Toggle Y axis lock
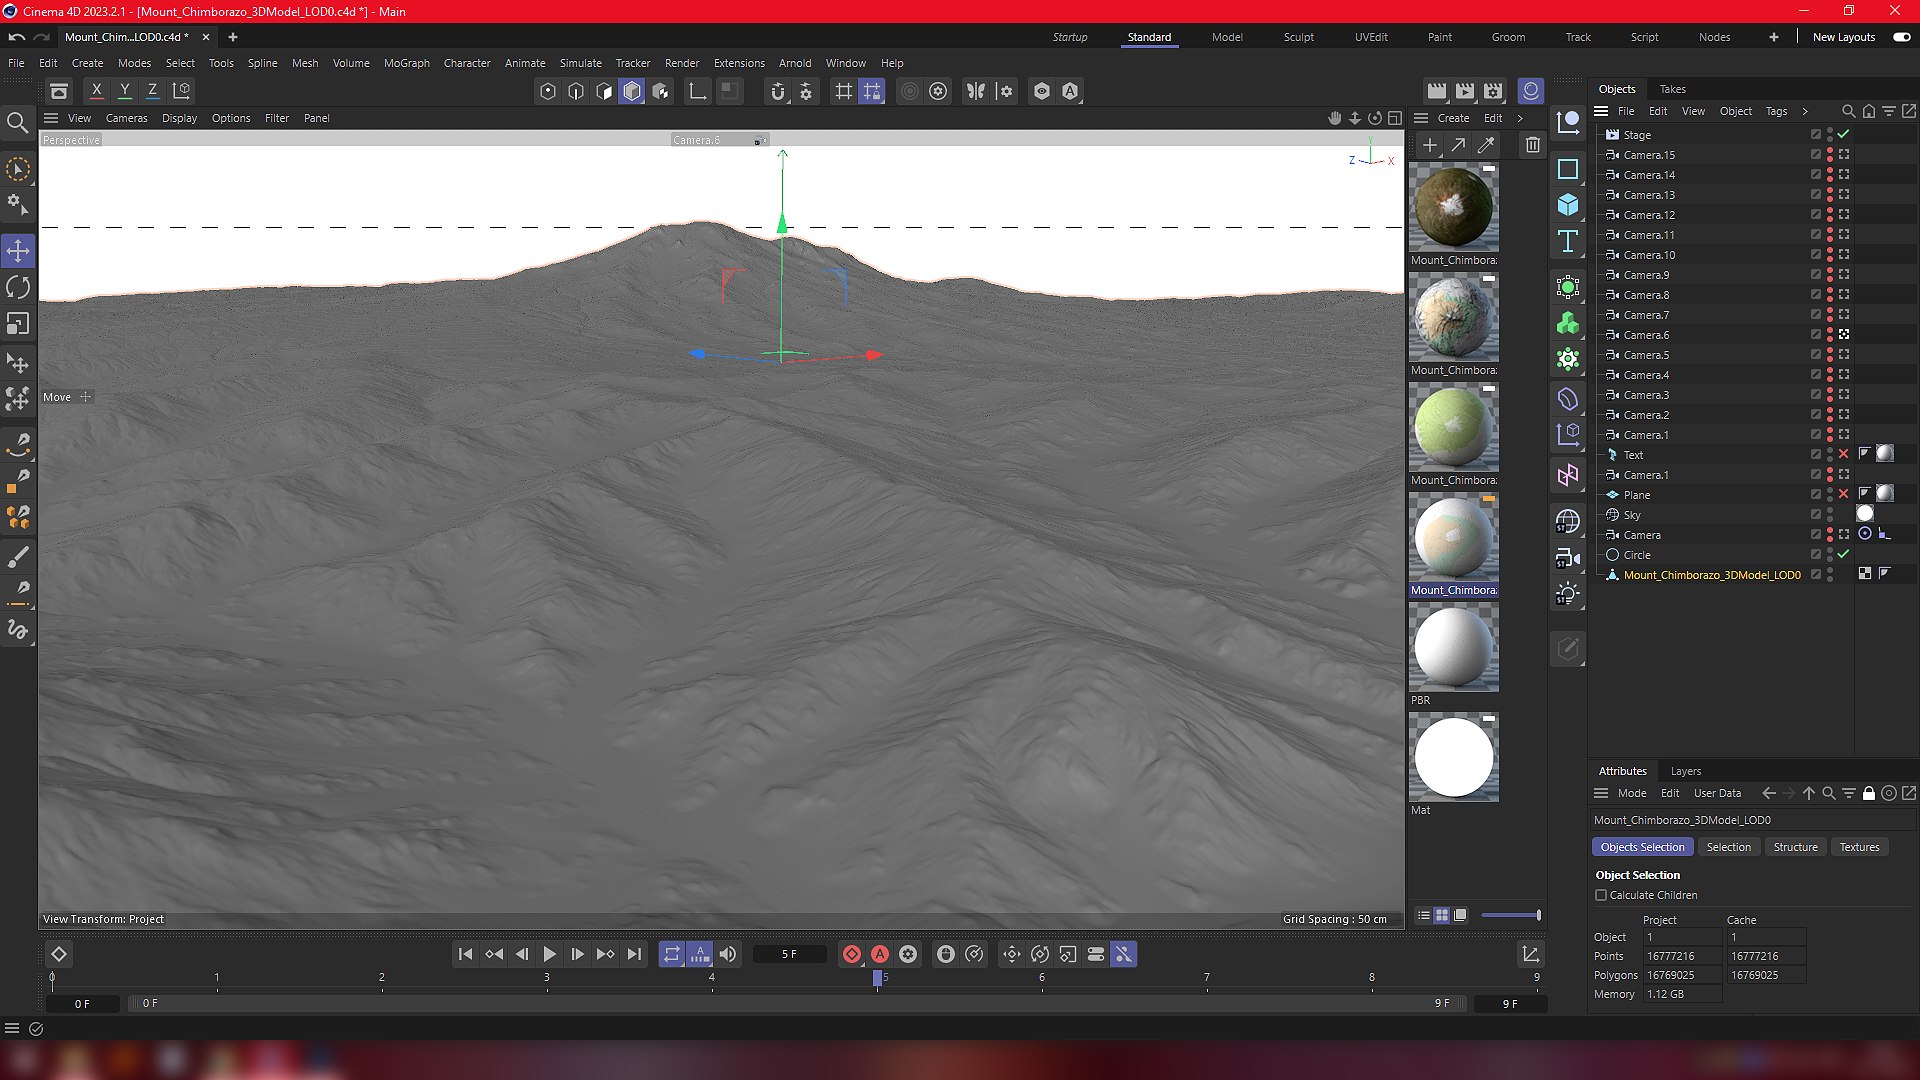Viewport: 1920px width, 1080px height. [x=124, y=90]
